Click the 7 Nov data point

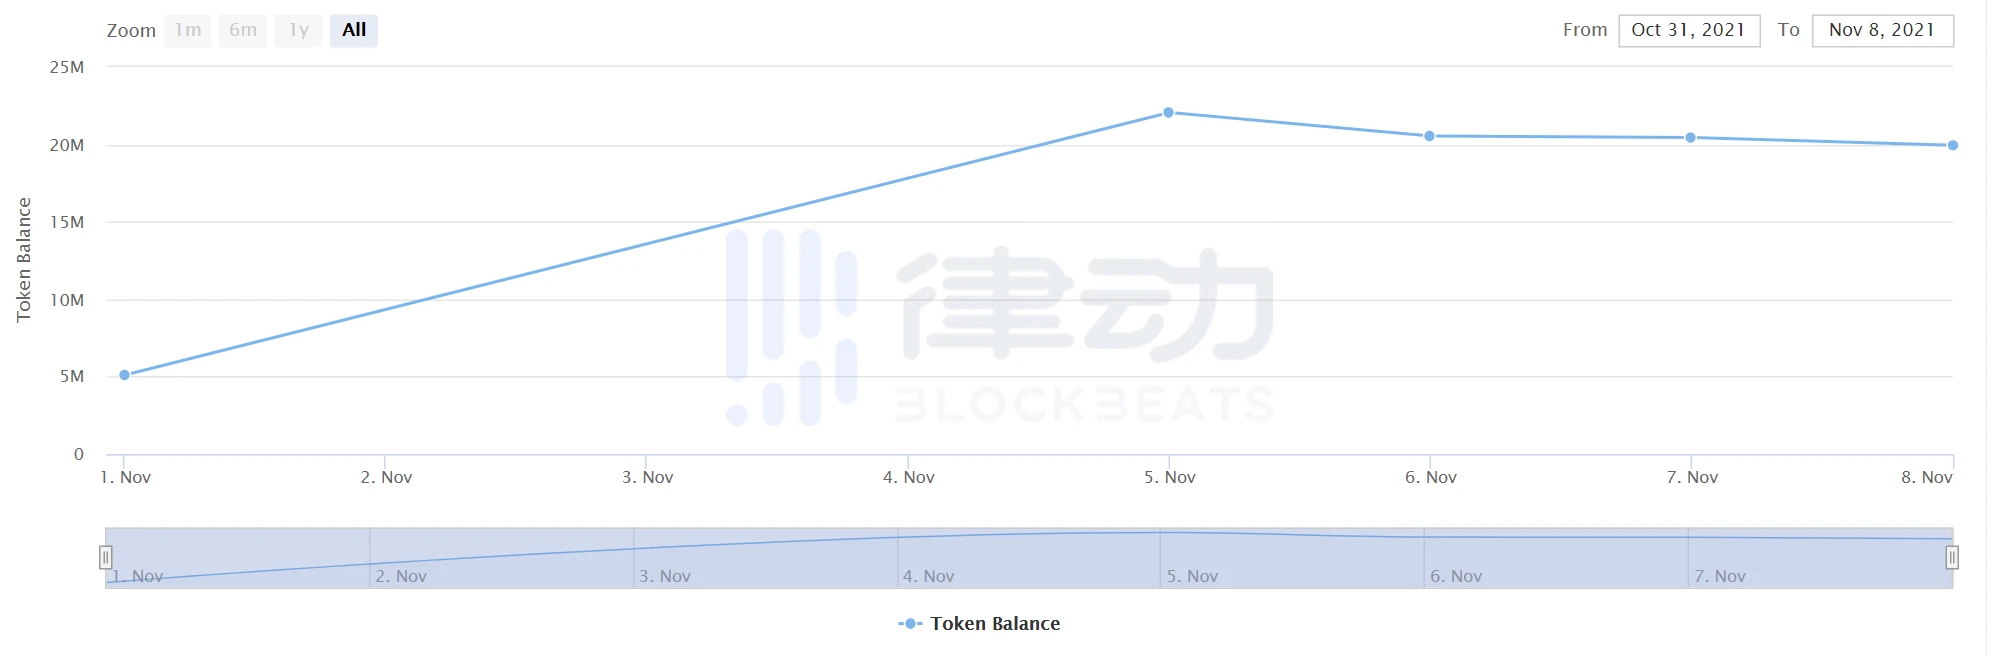click(x=1690, y=138)
